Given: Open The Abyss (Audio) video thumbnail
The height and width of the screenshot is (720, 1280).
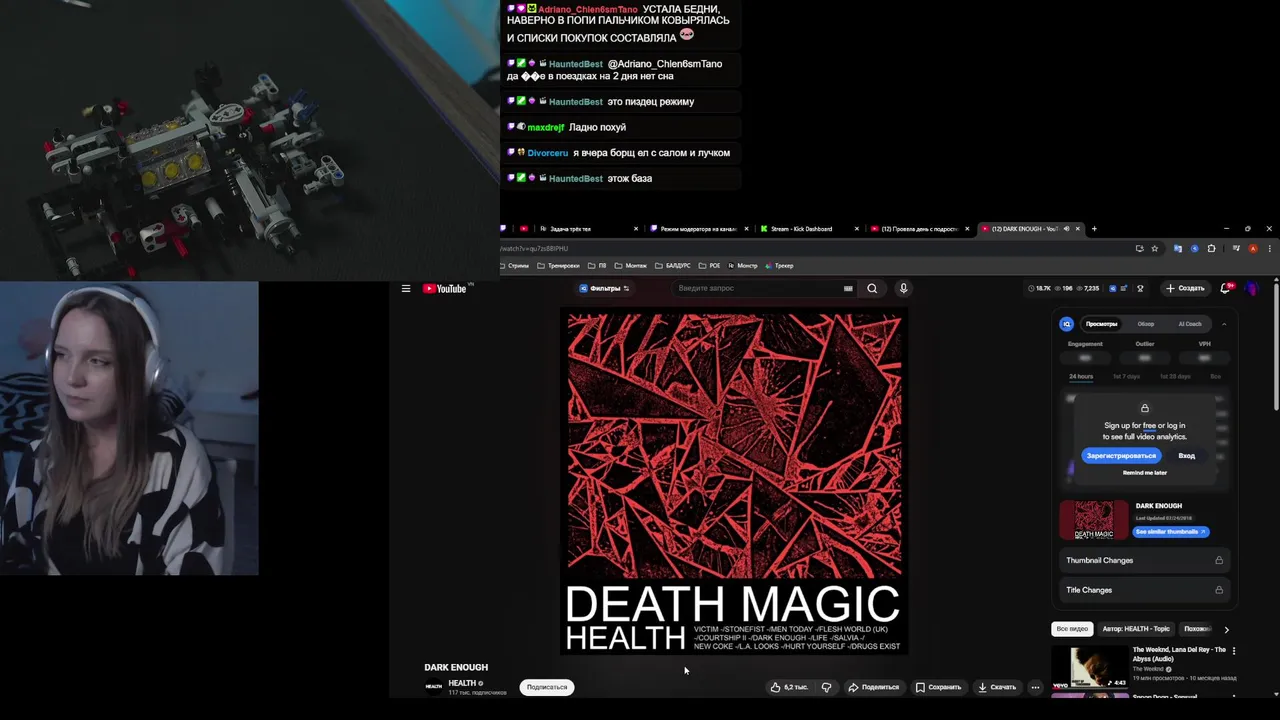Looking at the screenshot, I should [x=1090, y=668].
